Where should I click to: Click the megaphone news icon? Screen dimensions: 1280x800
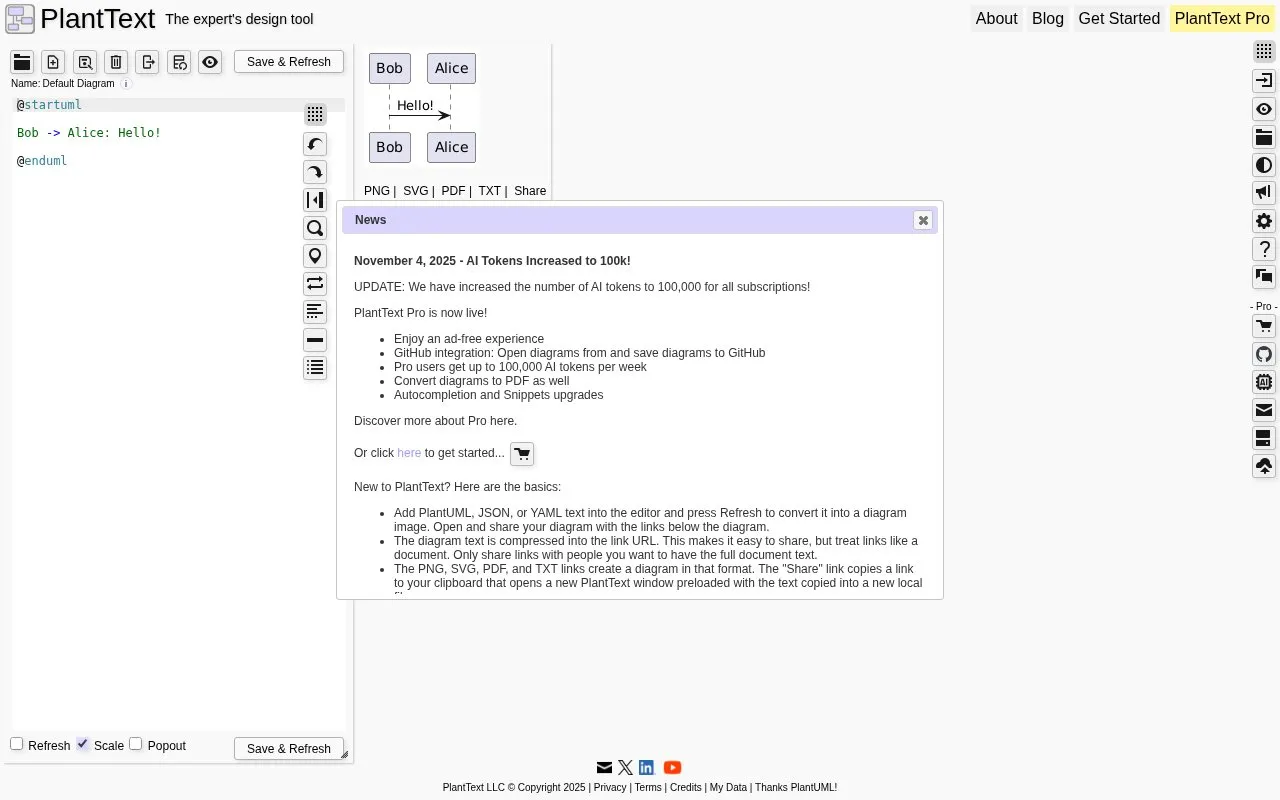1264,193
